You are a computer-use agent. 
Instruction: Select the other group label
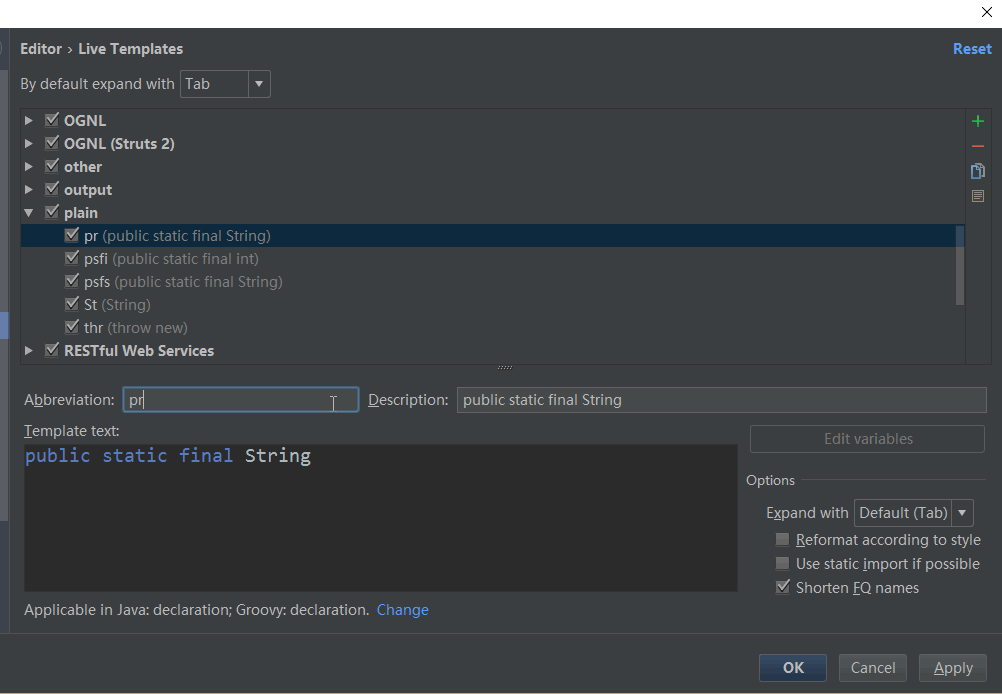tap(82, 167)
